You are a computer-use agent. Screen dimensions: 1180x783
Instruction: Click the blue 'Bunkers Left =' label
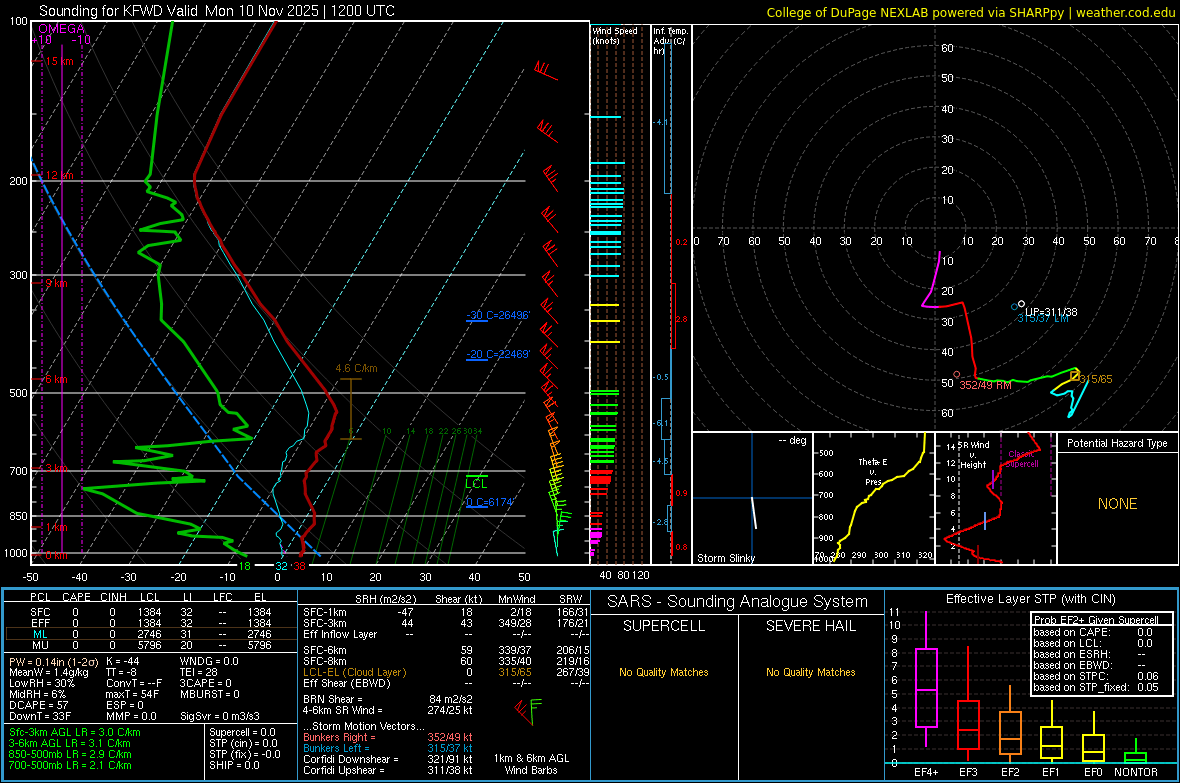(x=336, y=748)
